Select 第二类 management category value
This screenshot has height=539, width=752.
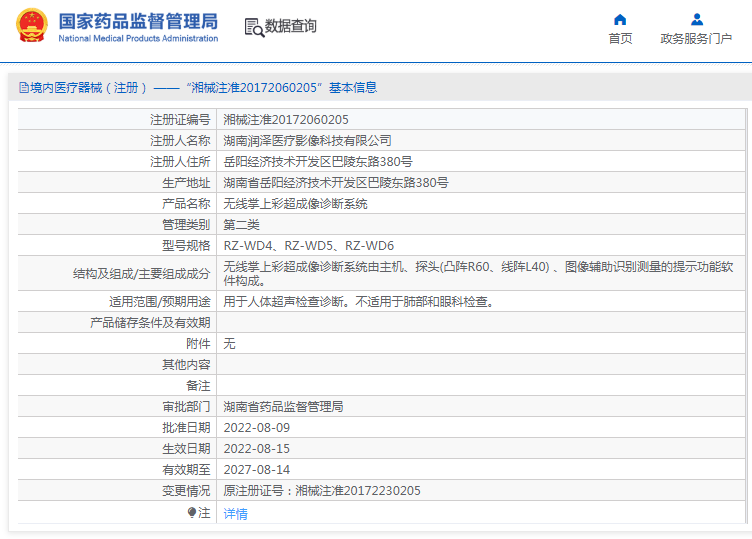[242, 225]
